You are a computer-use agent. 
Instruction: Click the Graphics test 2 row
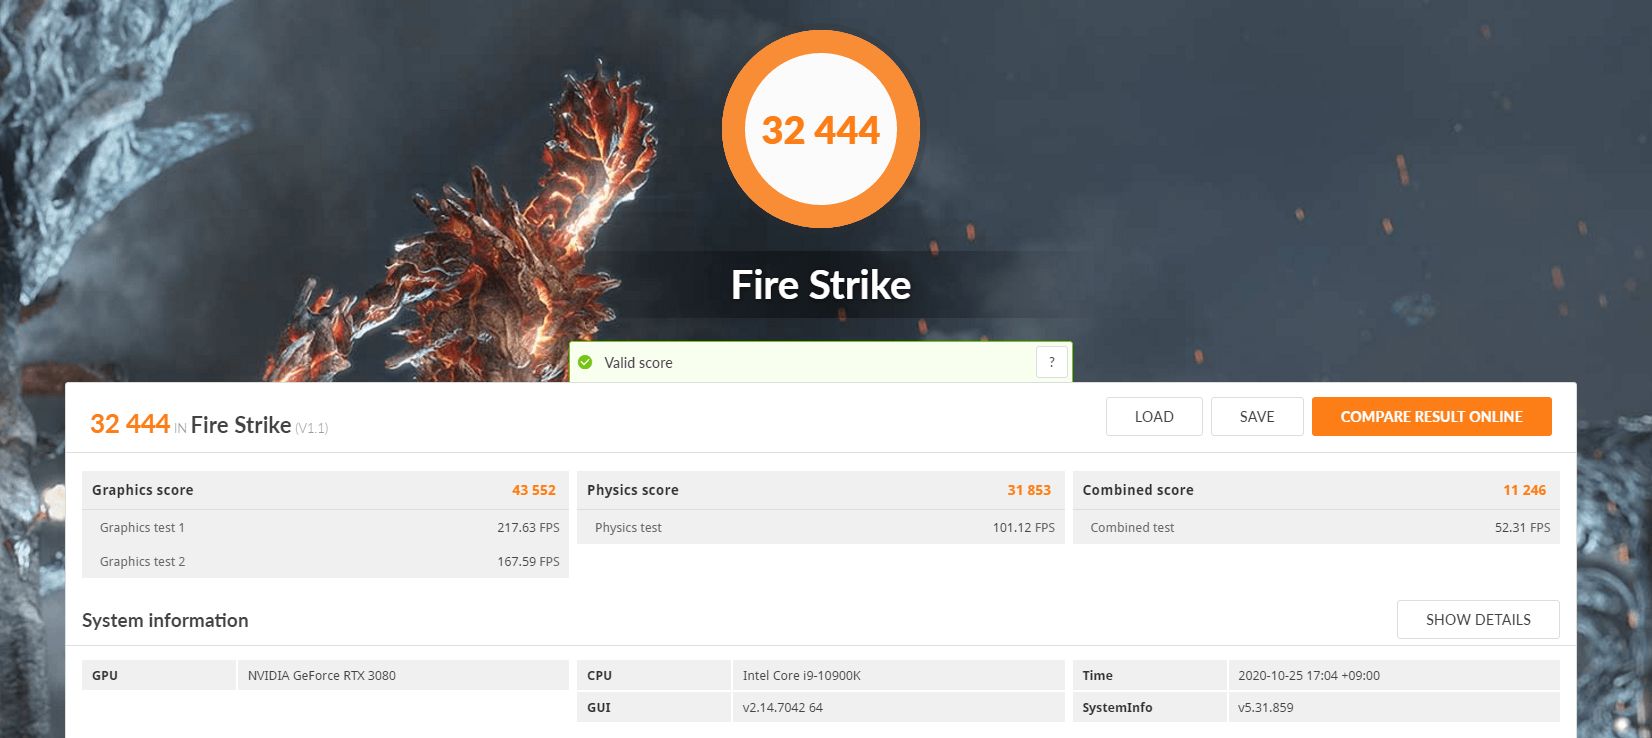coord(325,561)
